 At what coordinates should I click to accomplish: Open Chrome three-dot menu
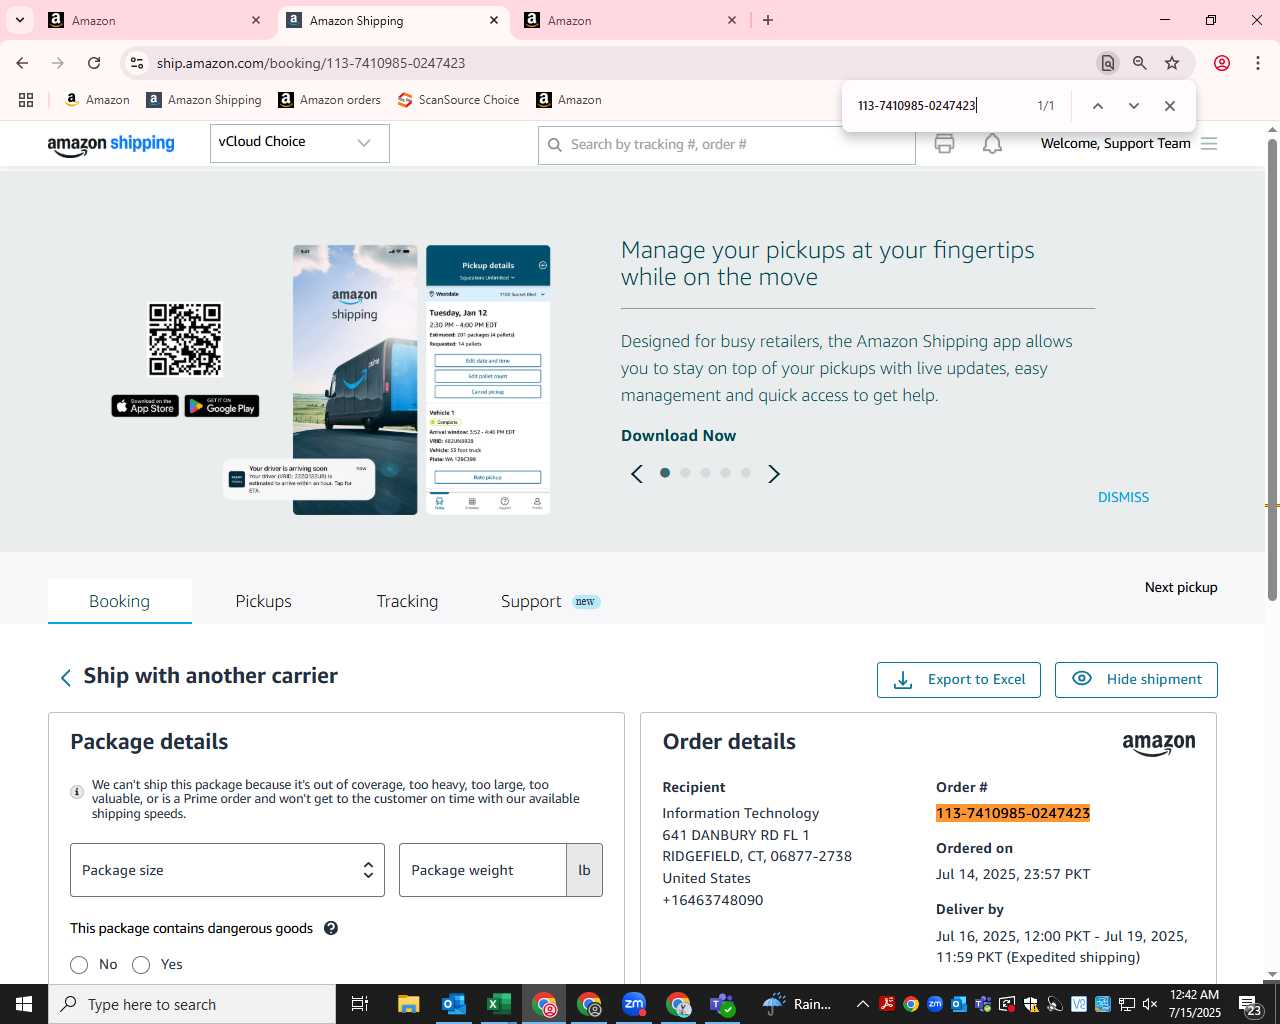point(1258,63)
